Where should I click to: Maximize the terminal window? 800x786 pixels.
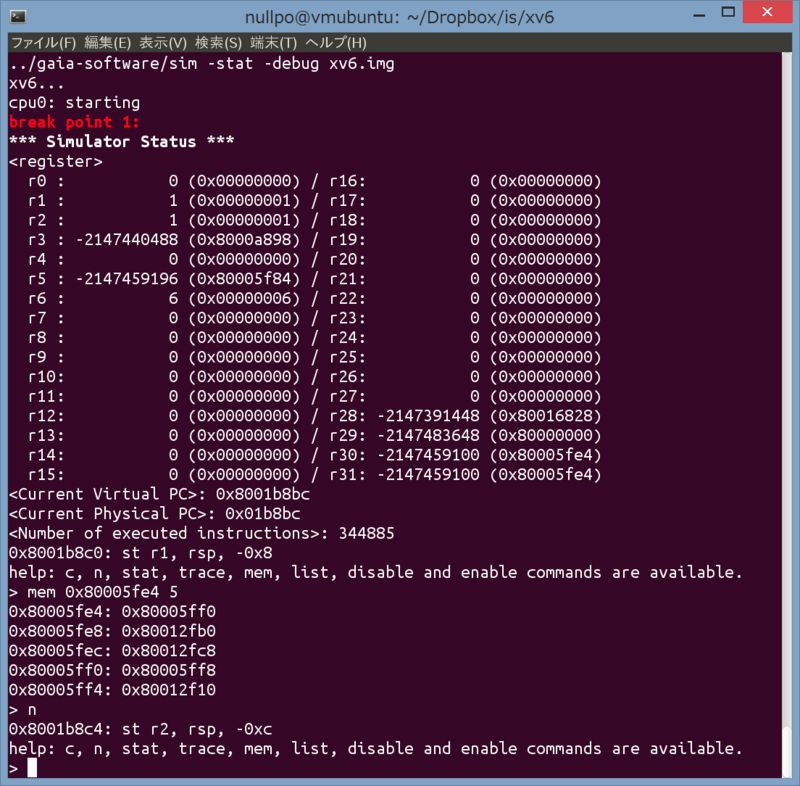click(x=728, y=12)
